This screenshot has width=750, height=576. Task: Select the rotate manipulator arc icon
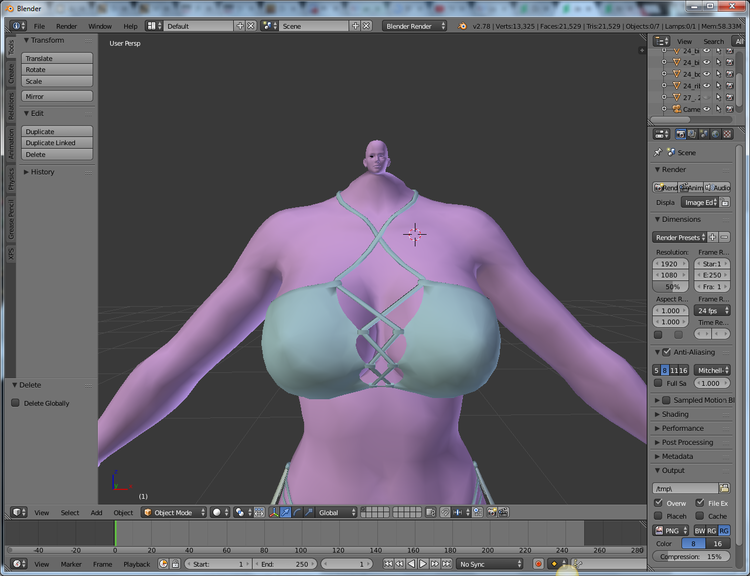point(297,512)
